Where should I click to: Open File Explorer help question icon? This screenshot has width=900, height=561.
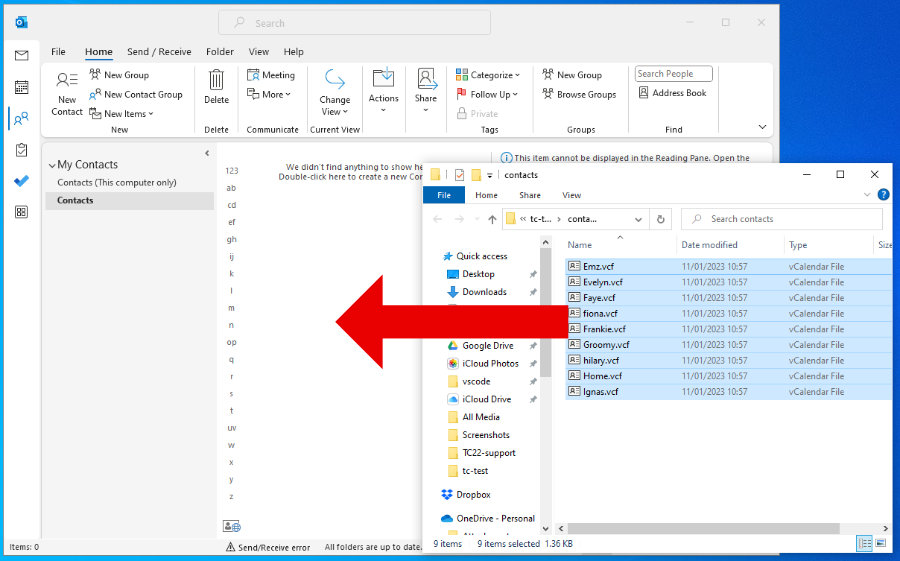pyautogui.click(x=883, y=195)
